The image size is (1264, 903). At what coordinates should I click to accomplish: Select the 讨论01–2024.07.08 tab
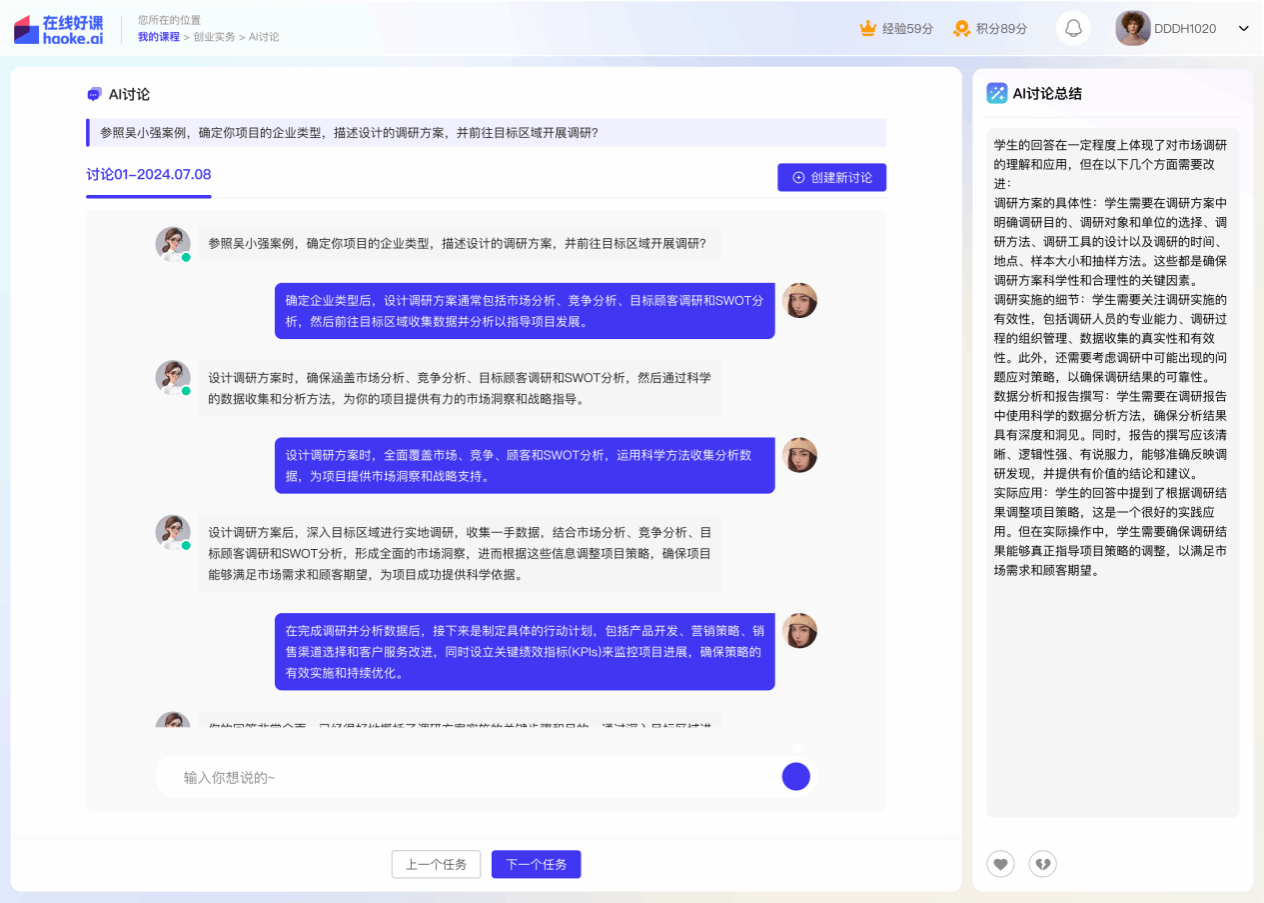point(148,175)
